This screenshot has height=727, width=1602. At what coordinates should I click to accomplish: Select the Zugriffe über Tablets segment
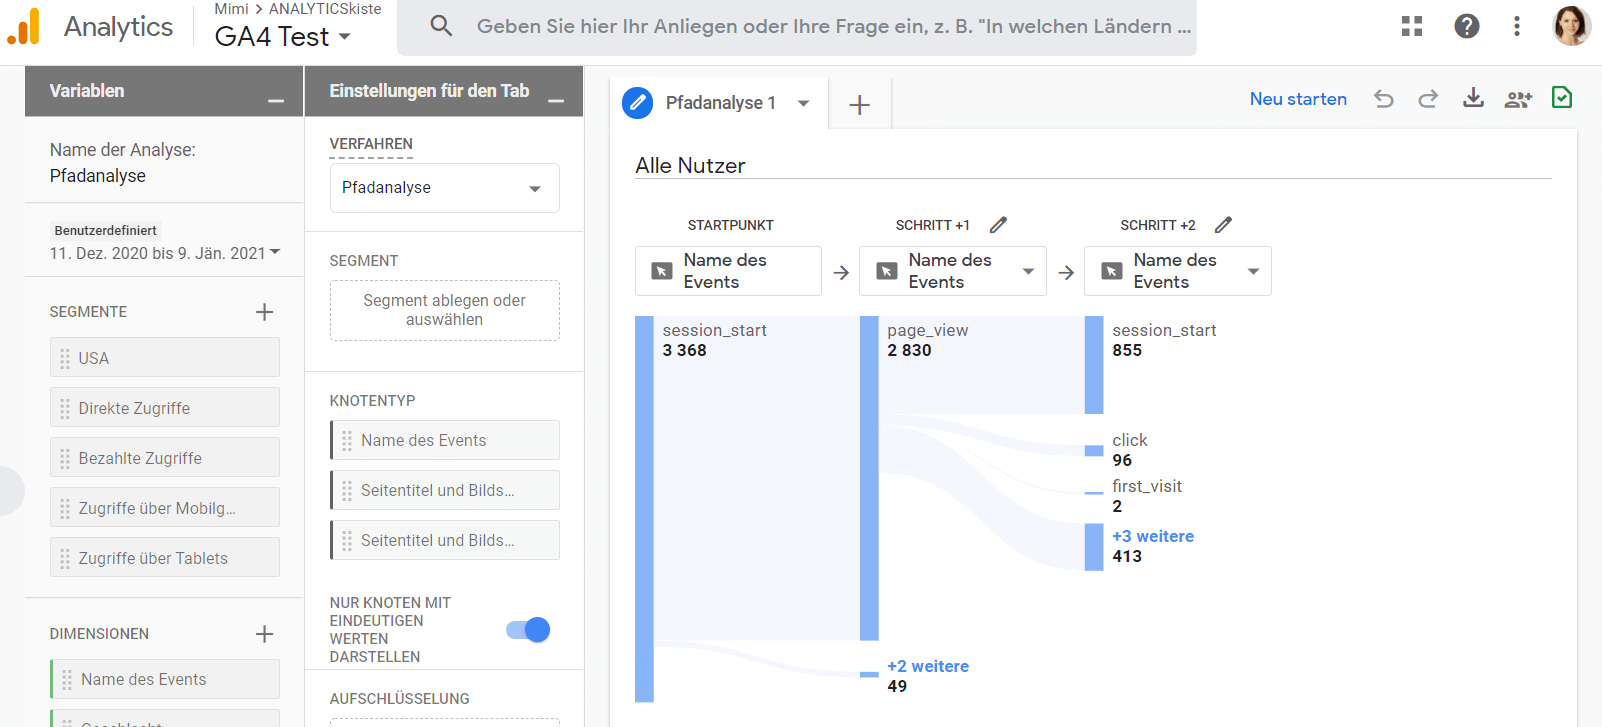[165, 557]
